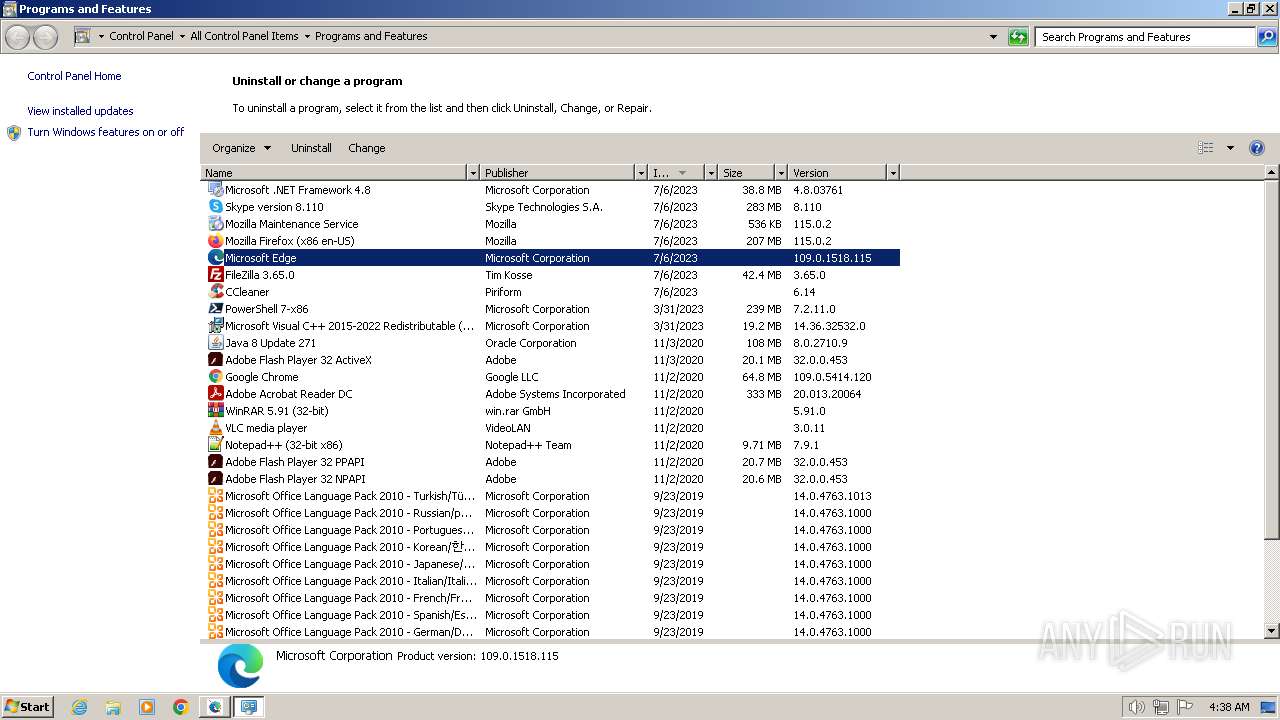Open the view options dropdown arrow

click(x=1230, y=148)
